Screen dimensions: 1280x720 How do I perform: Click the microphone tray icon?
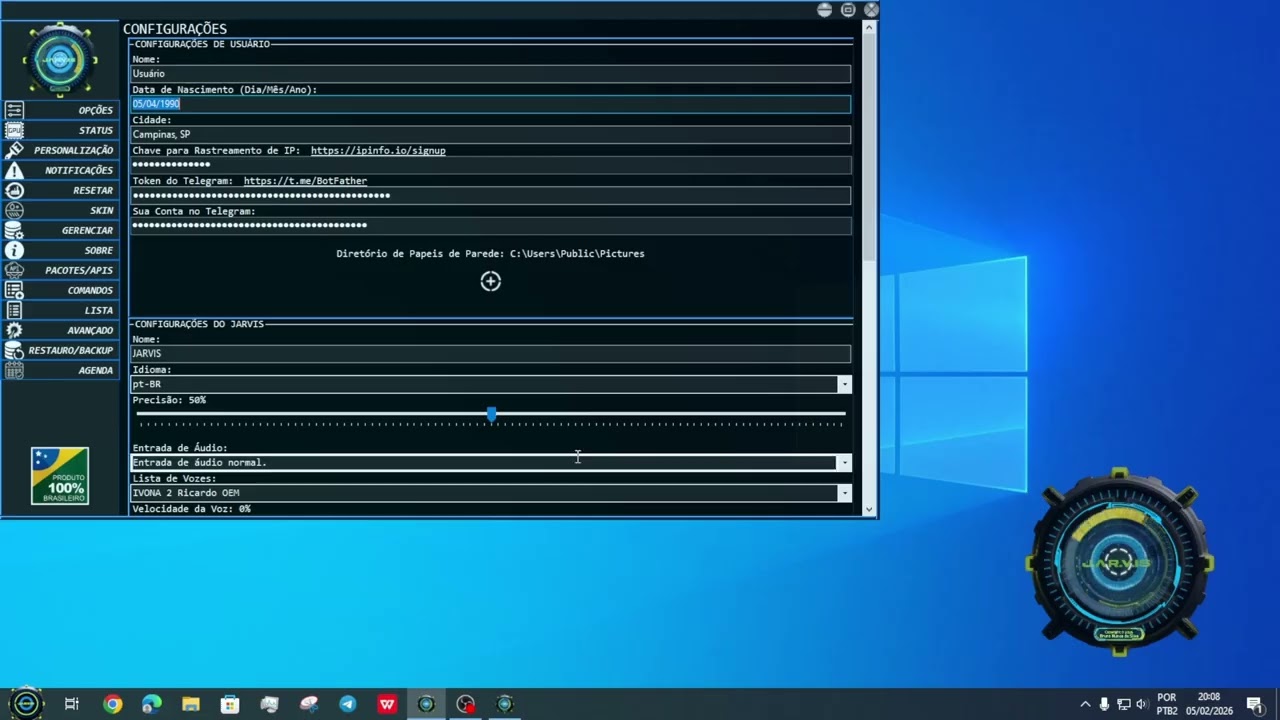coord(1104,704)
